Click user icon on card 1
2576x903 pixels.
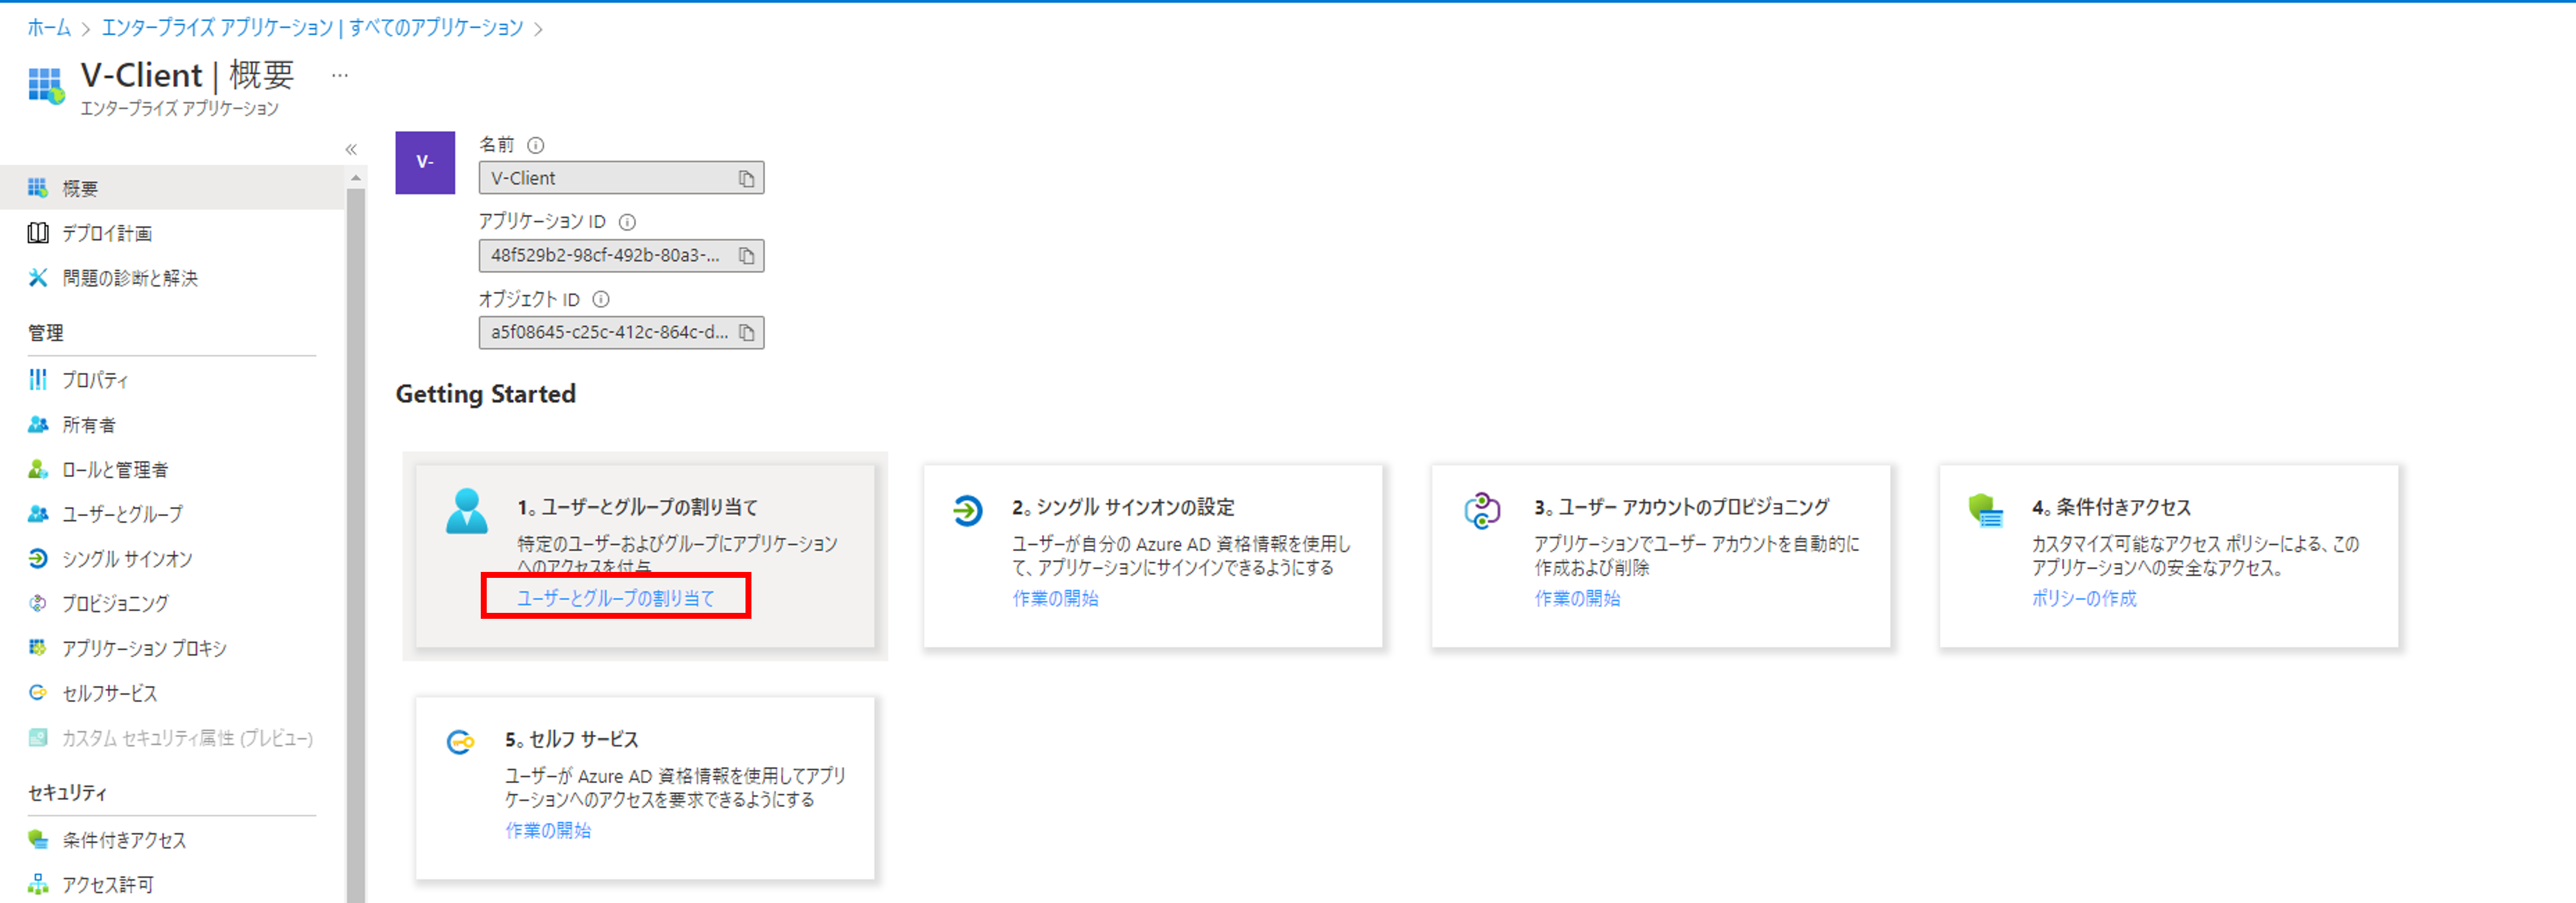tap(467, 511)
